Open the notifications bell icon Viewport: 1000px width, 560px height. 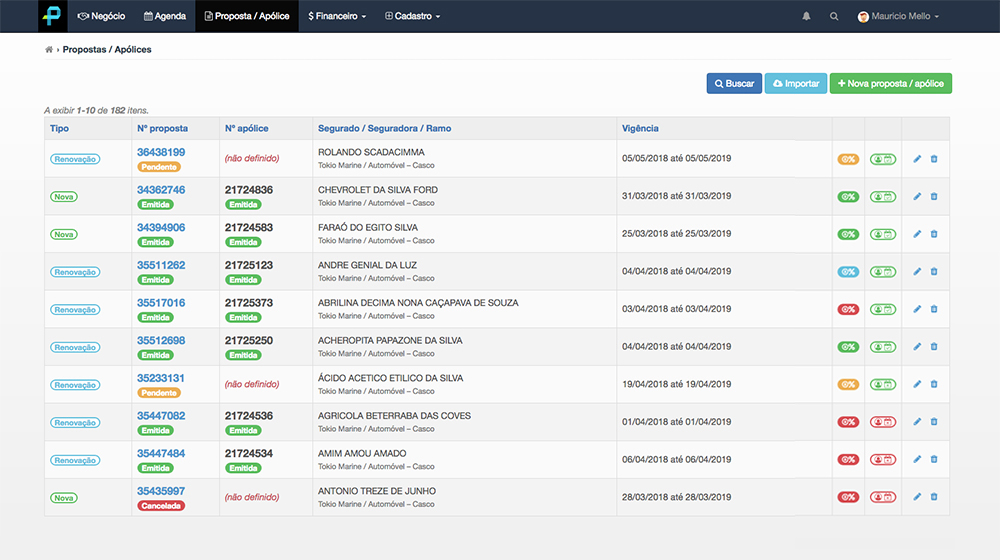click(x=806, y=16)
